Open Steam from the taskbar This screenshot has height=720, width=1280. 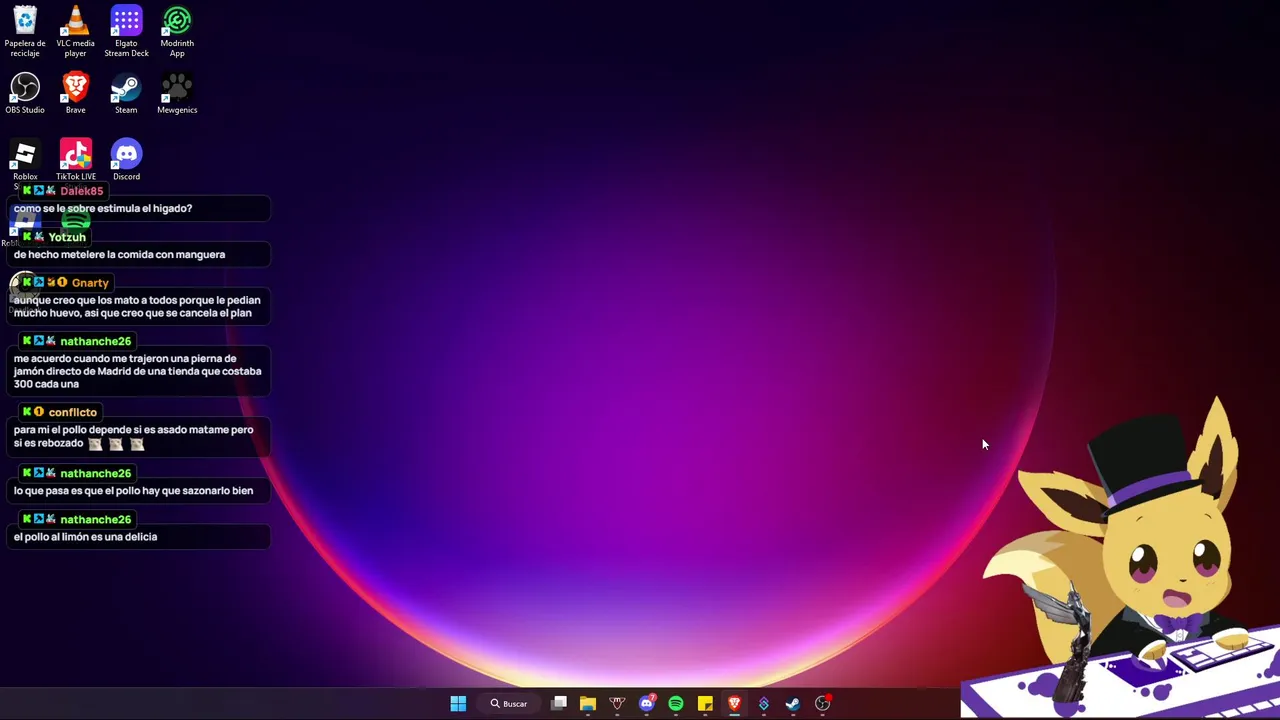(x=793, y=704)
